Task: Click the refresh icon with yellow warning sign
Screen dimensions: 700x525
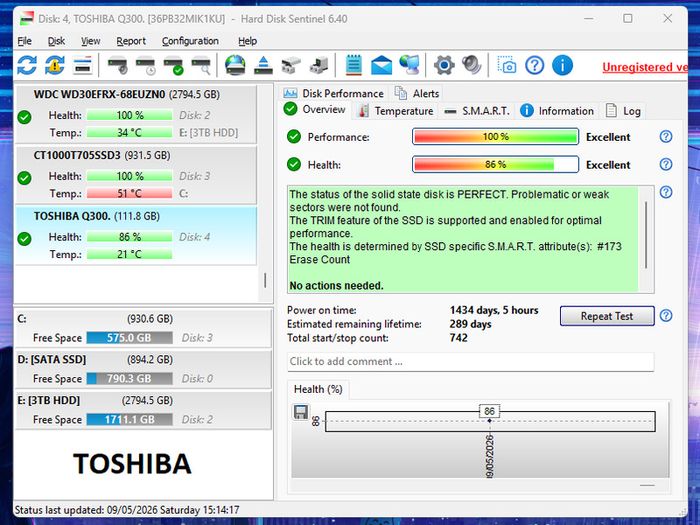Action: point(54,66)
